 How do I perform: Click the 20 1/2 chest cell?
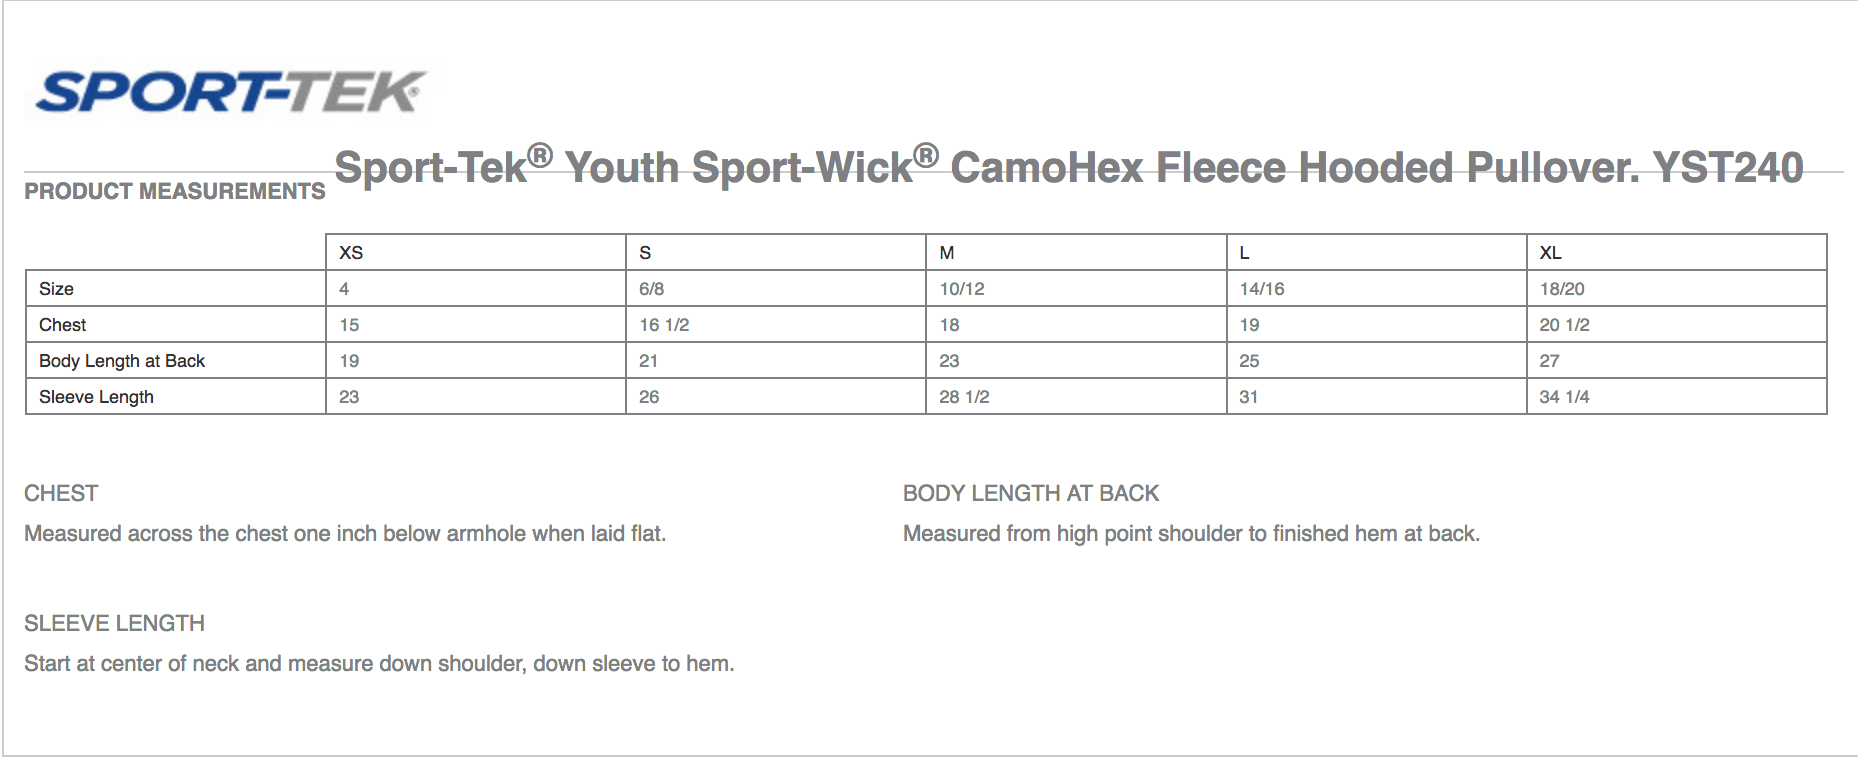tap(1677, 325)
